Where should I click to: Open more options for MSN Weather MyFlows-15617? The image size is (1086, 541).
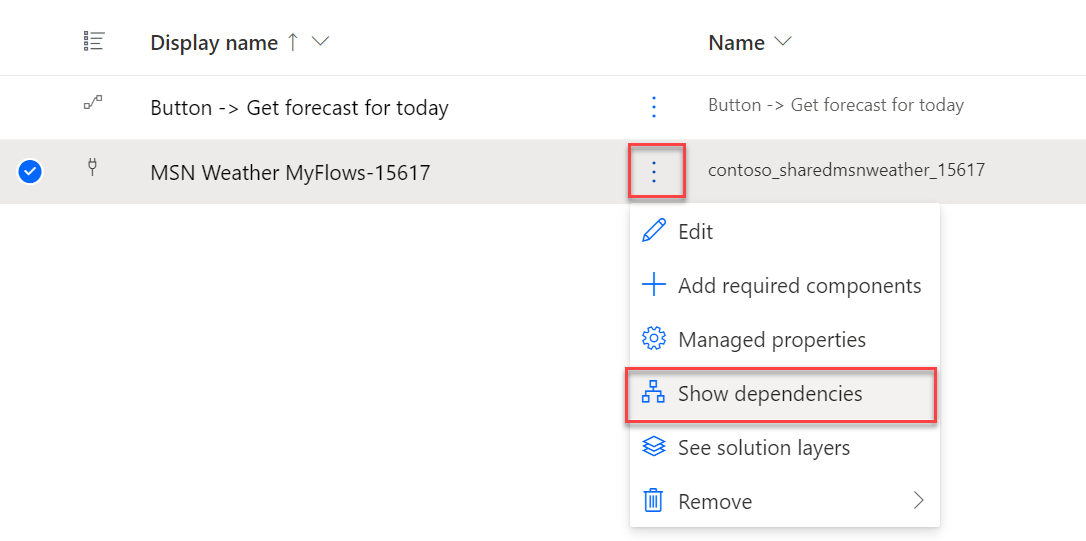[x=654, y=171]
